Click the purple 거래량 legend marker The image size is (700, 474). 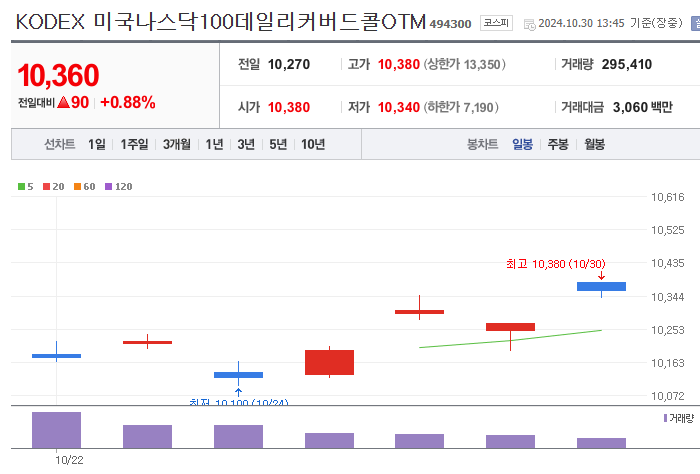click(x=665, y=418)
